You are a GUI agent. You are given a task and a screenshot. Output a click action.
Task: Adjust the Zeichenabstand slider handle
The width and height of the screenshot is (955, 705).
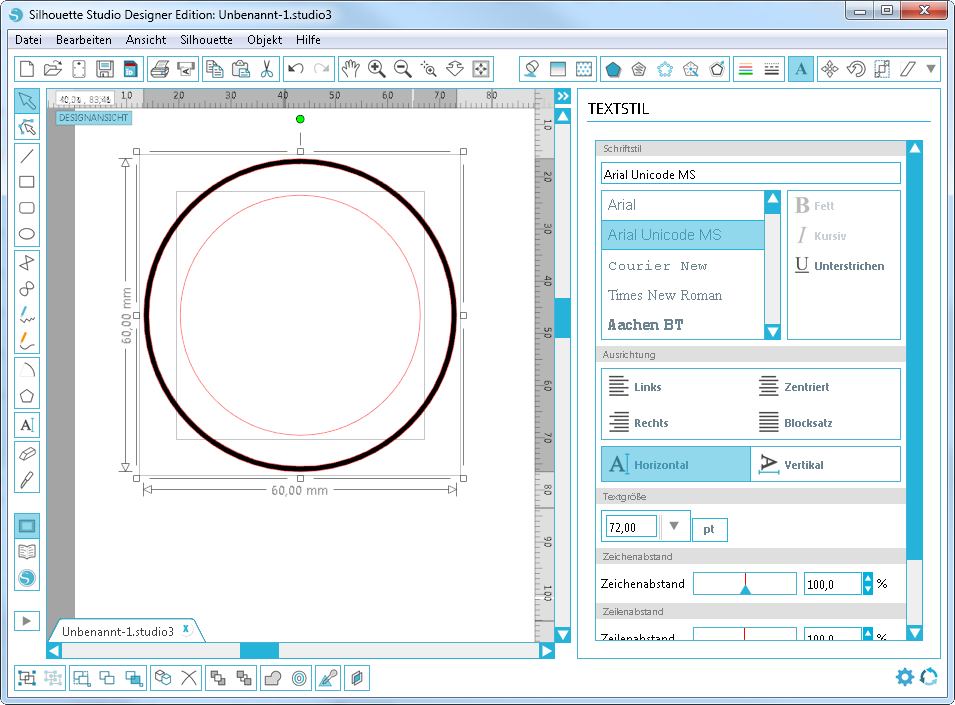(x=745, y=589)
